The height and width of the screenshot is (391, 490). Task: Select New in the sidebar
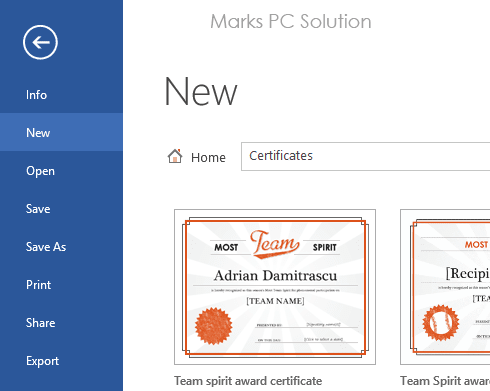click(x=61, y=132)
